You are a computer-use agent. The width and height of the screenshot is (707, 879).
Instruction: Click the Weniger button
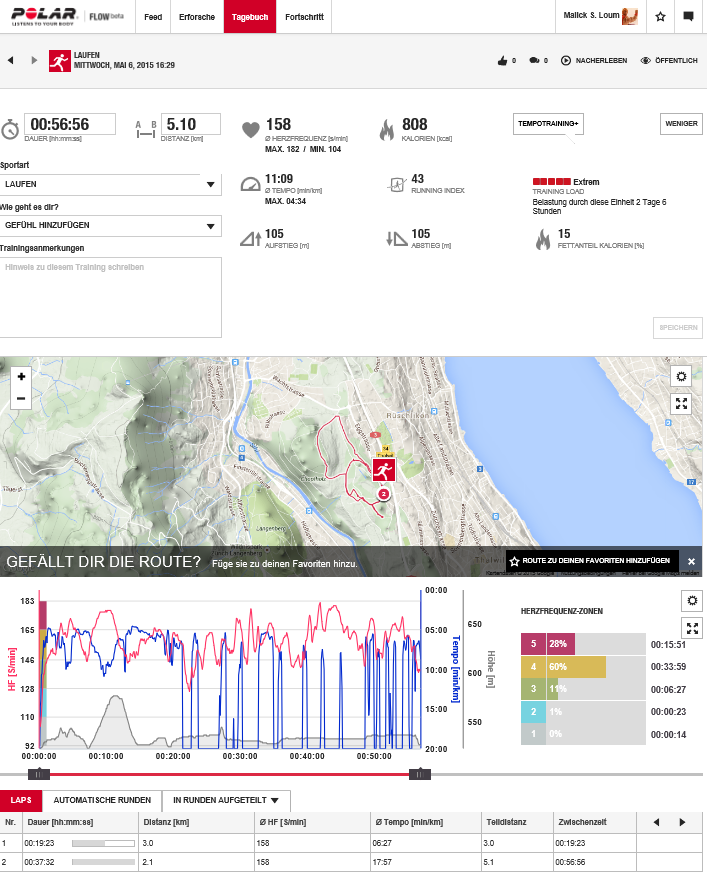(681, 123)
